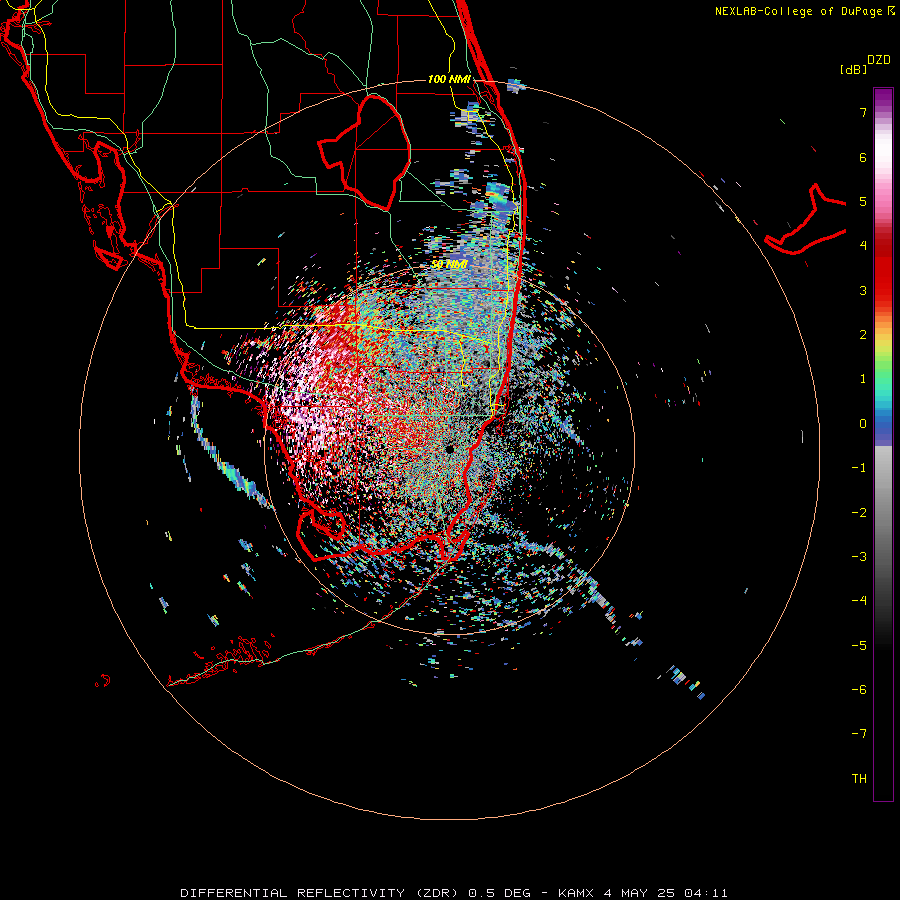
Task: Click the 100 NMI range ring label
Action: (449, 79)
